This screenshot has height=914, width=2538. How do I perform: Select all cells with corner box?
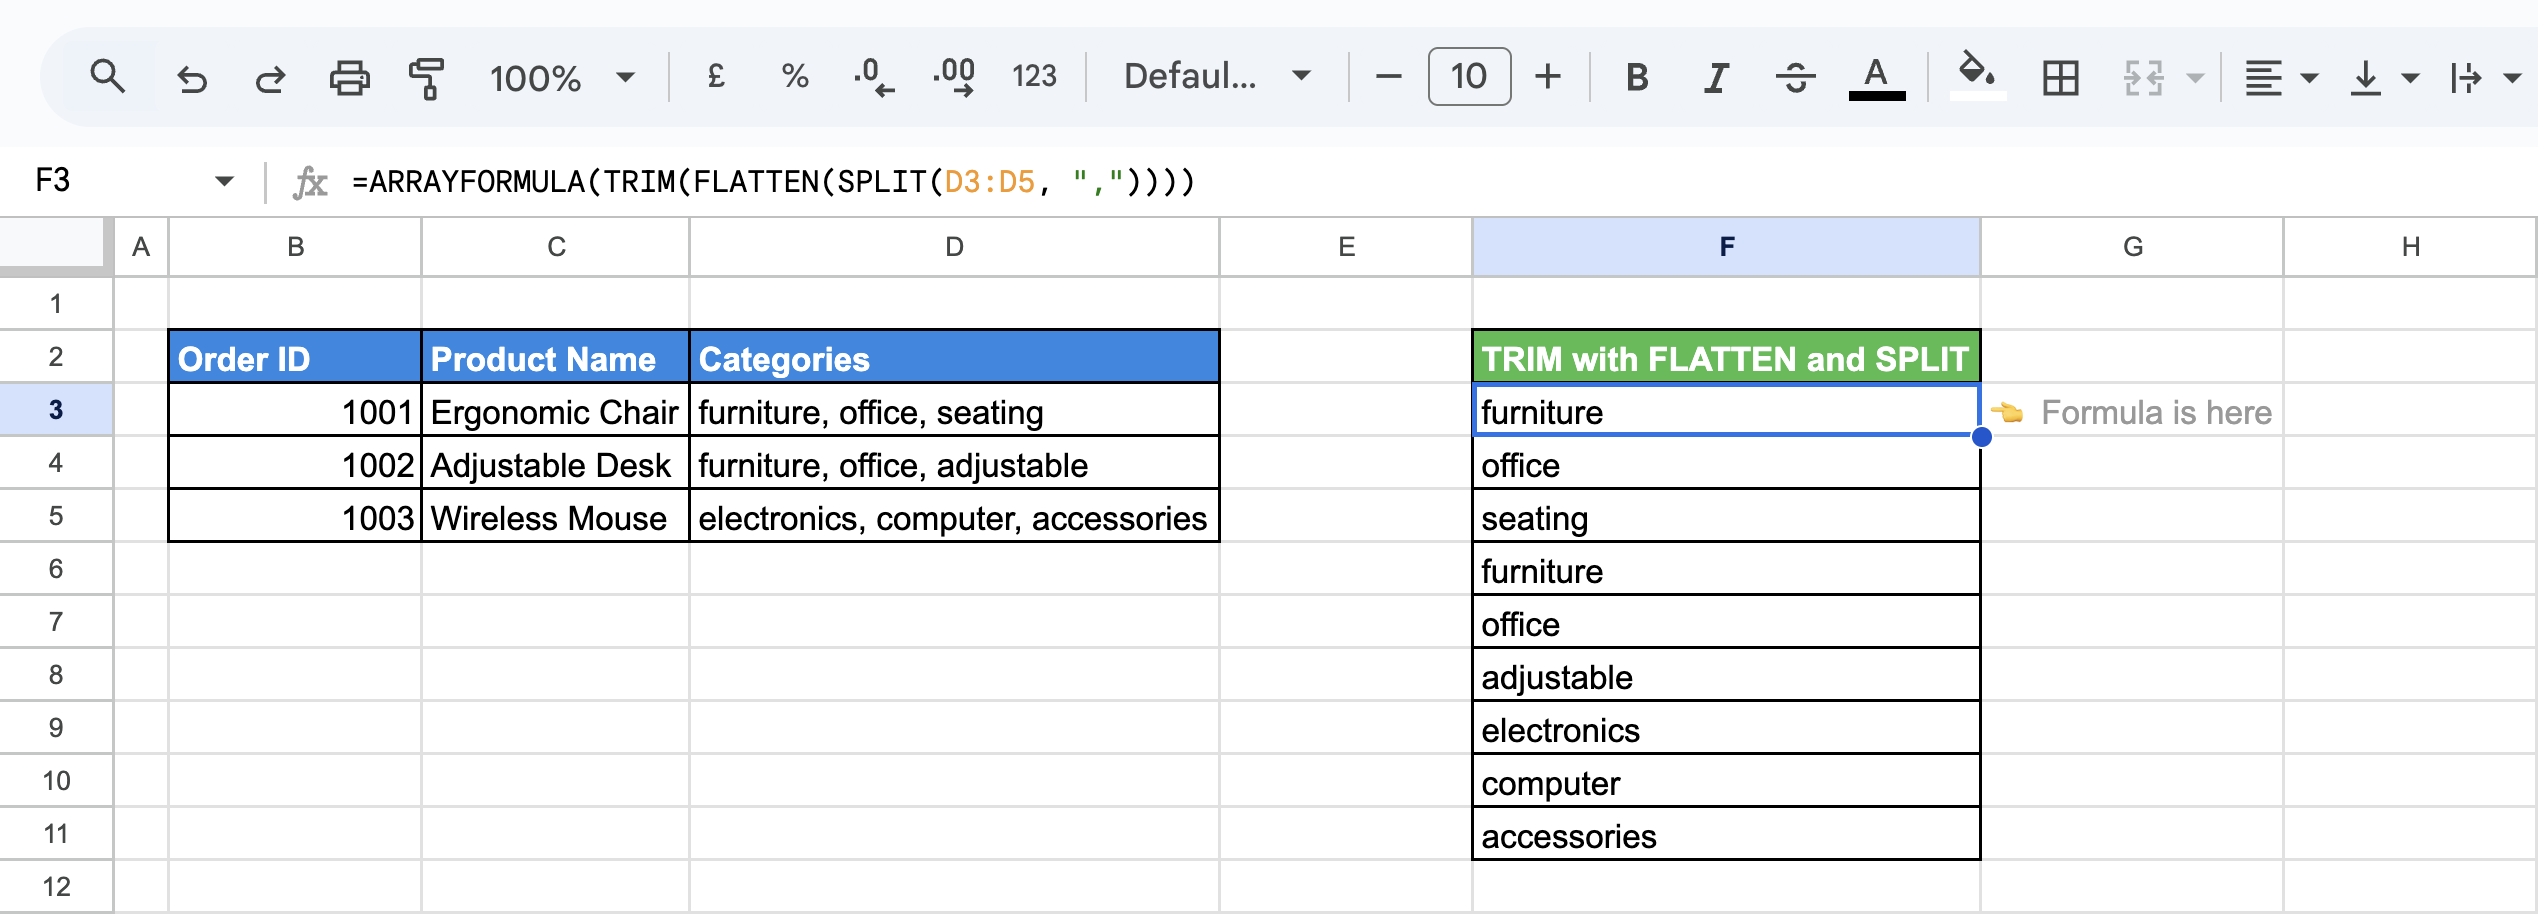[52, 245]
